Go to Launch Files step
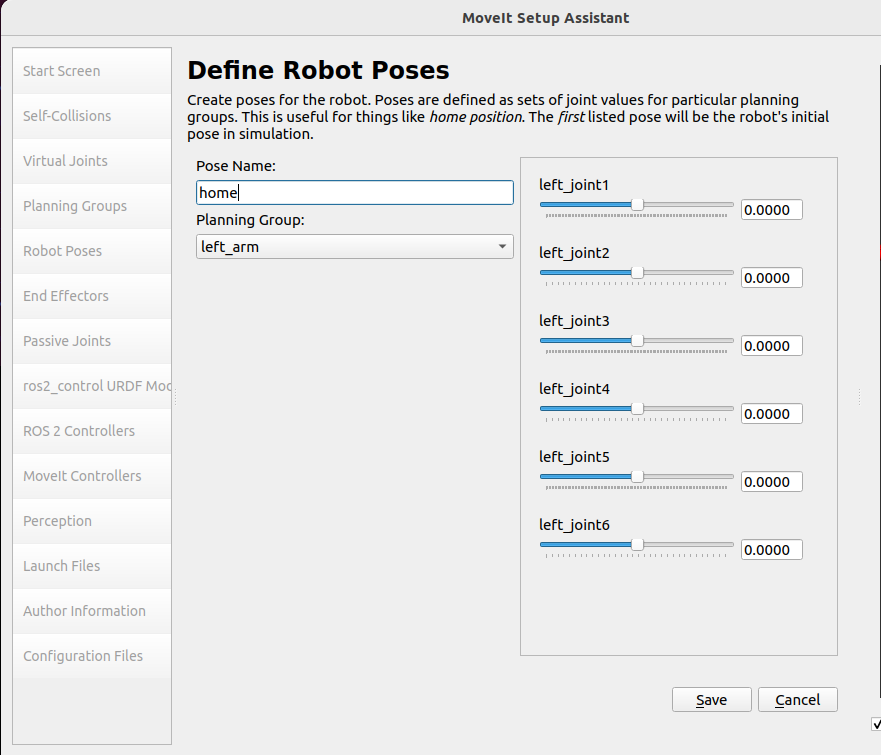 92,566
